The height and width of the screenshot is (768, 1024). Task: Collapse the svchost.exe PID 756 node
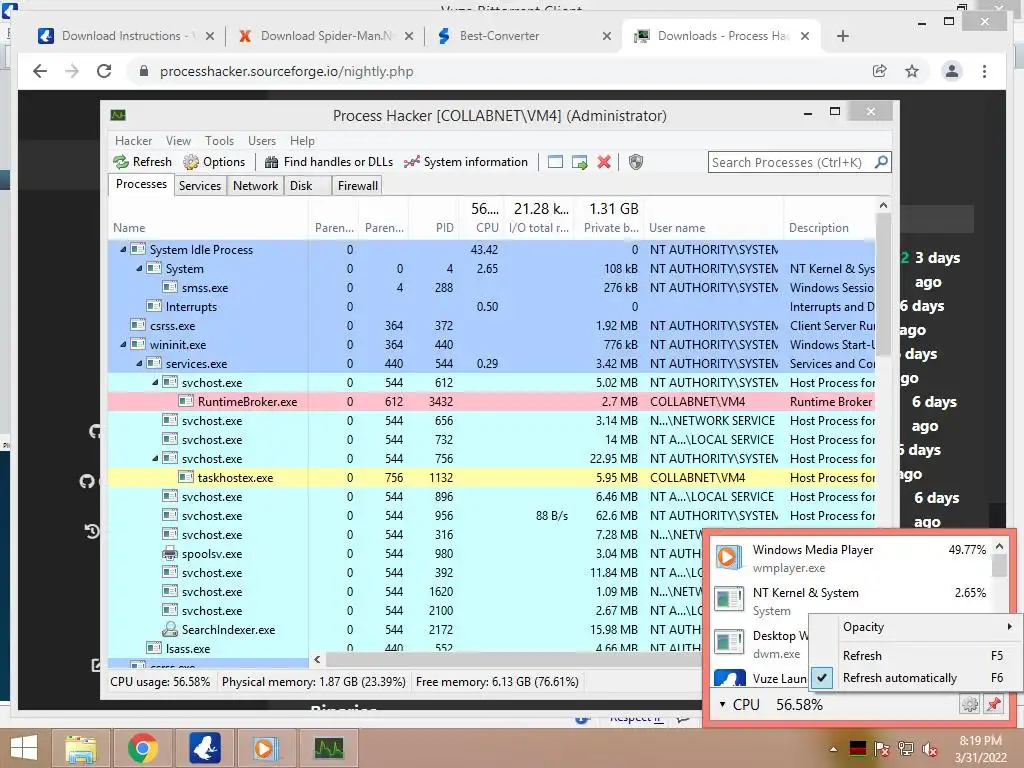tap(155, 458)
